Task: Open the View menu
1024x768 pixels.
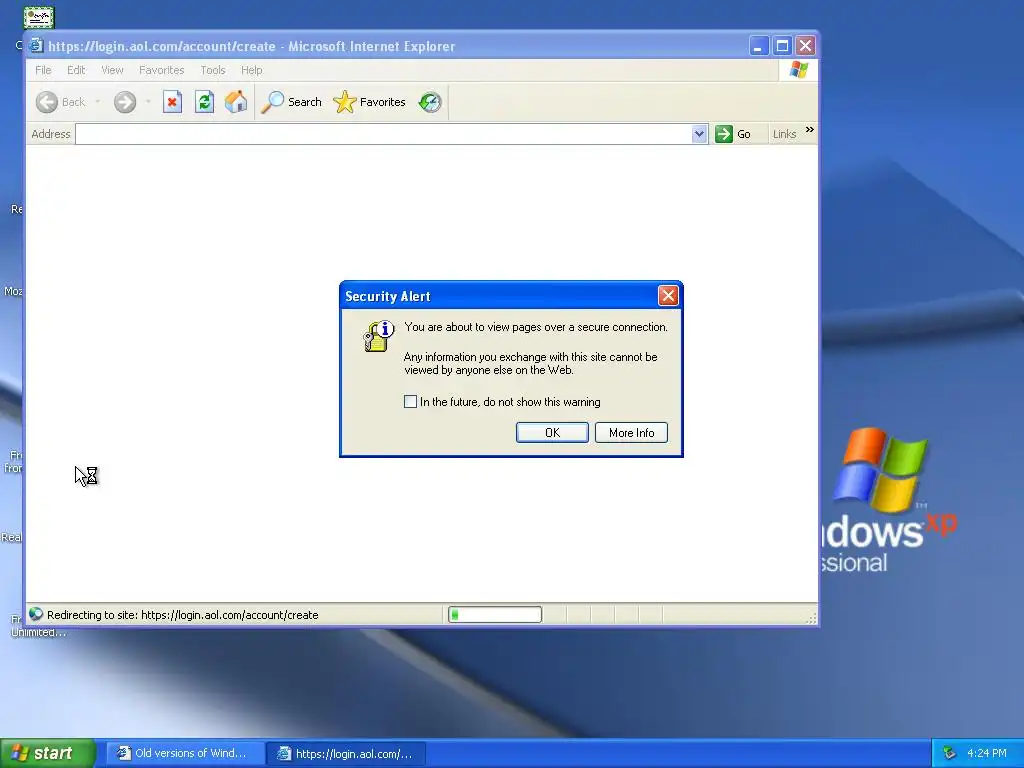Action: (x=112, y=70)
